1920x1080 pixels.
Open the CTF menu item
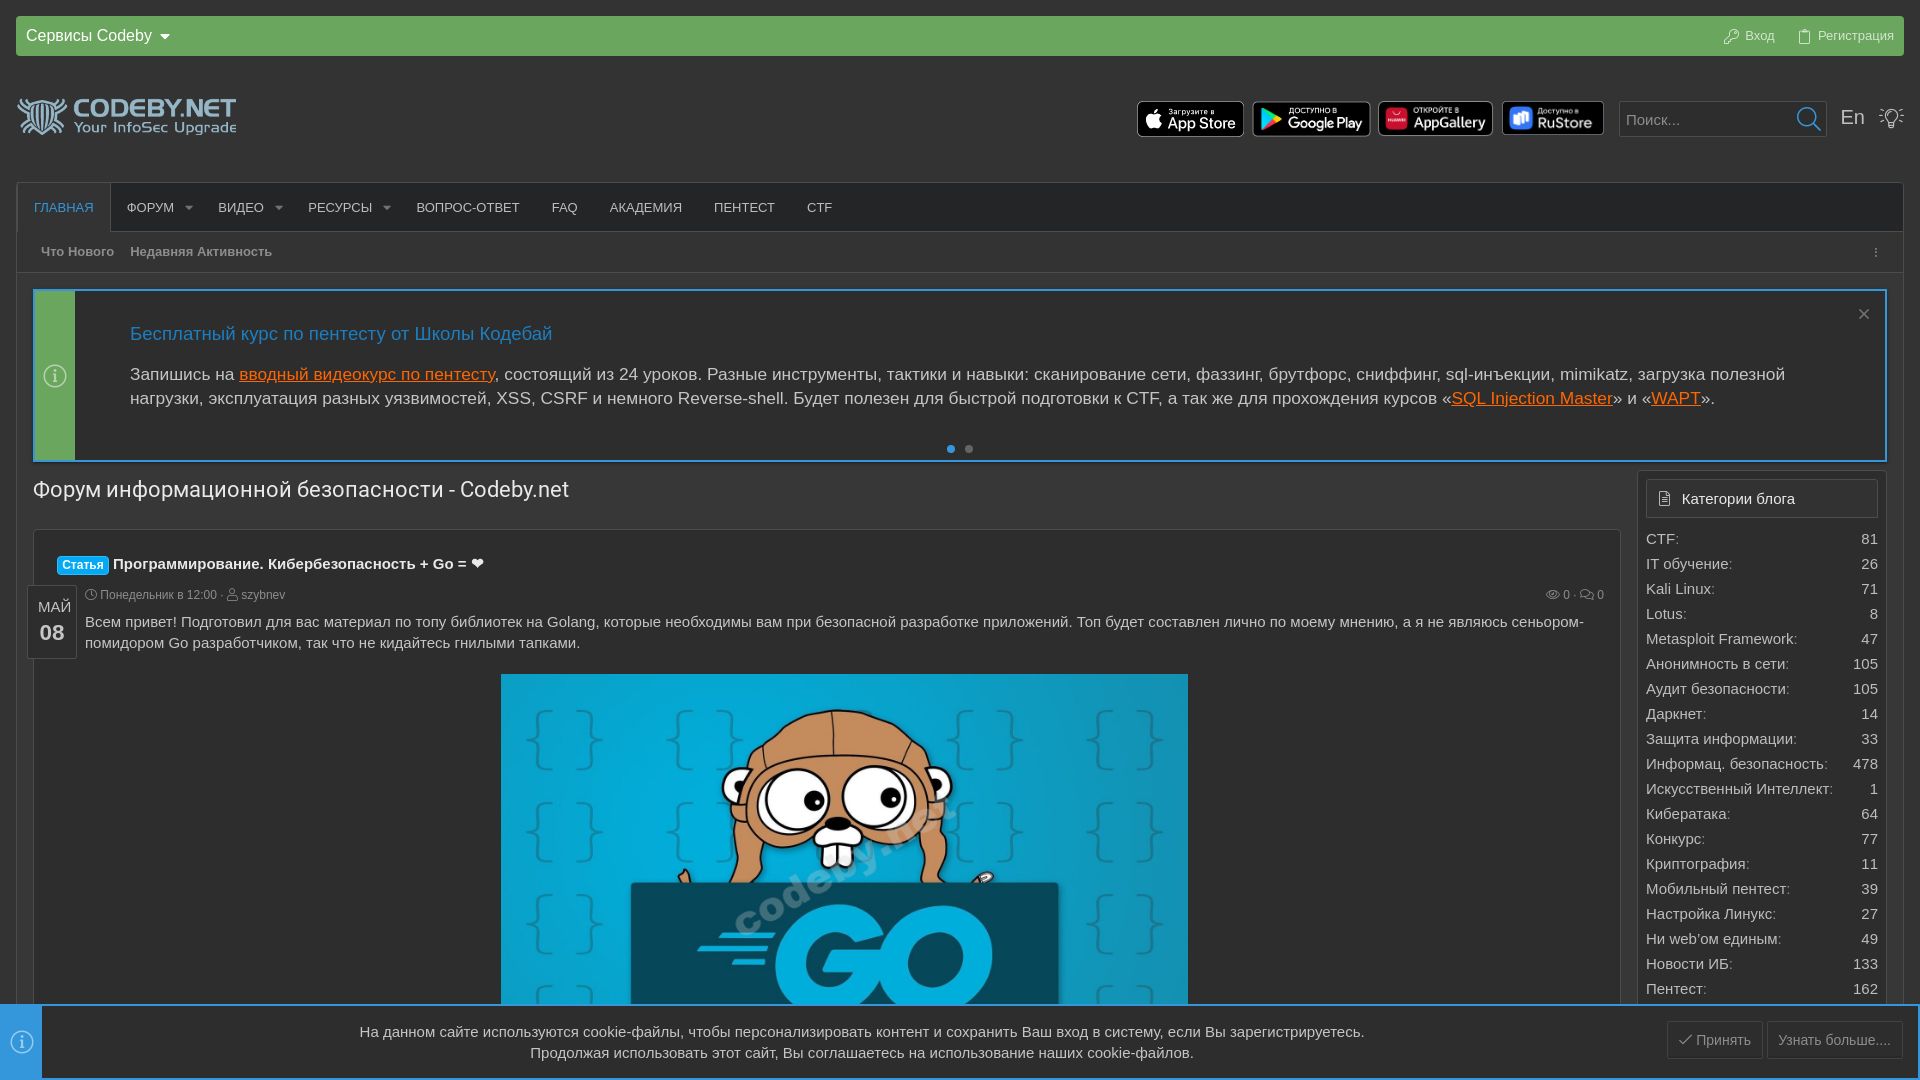[x=820, y=208]
